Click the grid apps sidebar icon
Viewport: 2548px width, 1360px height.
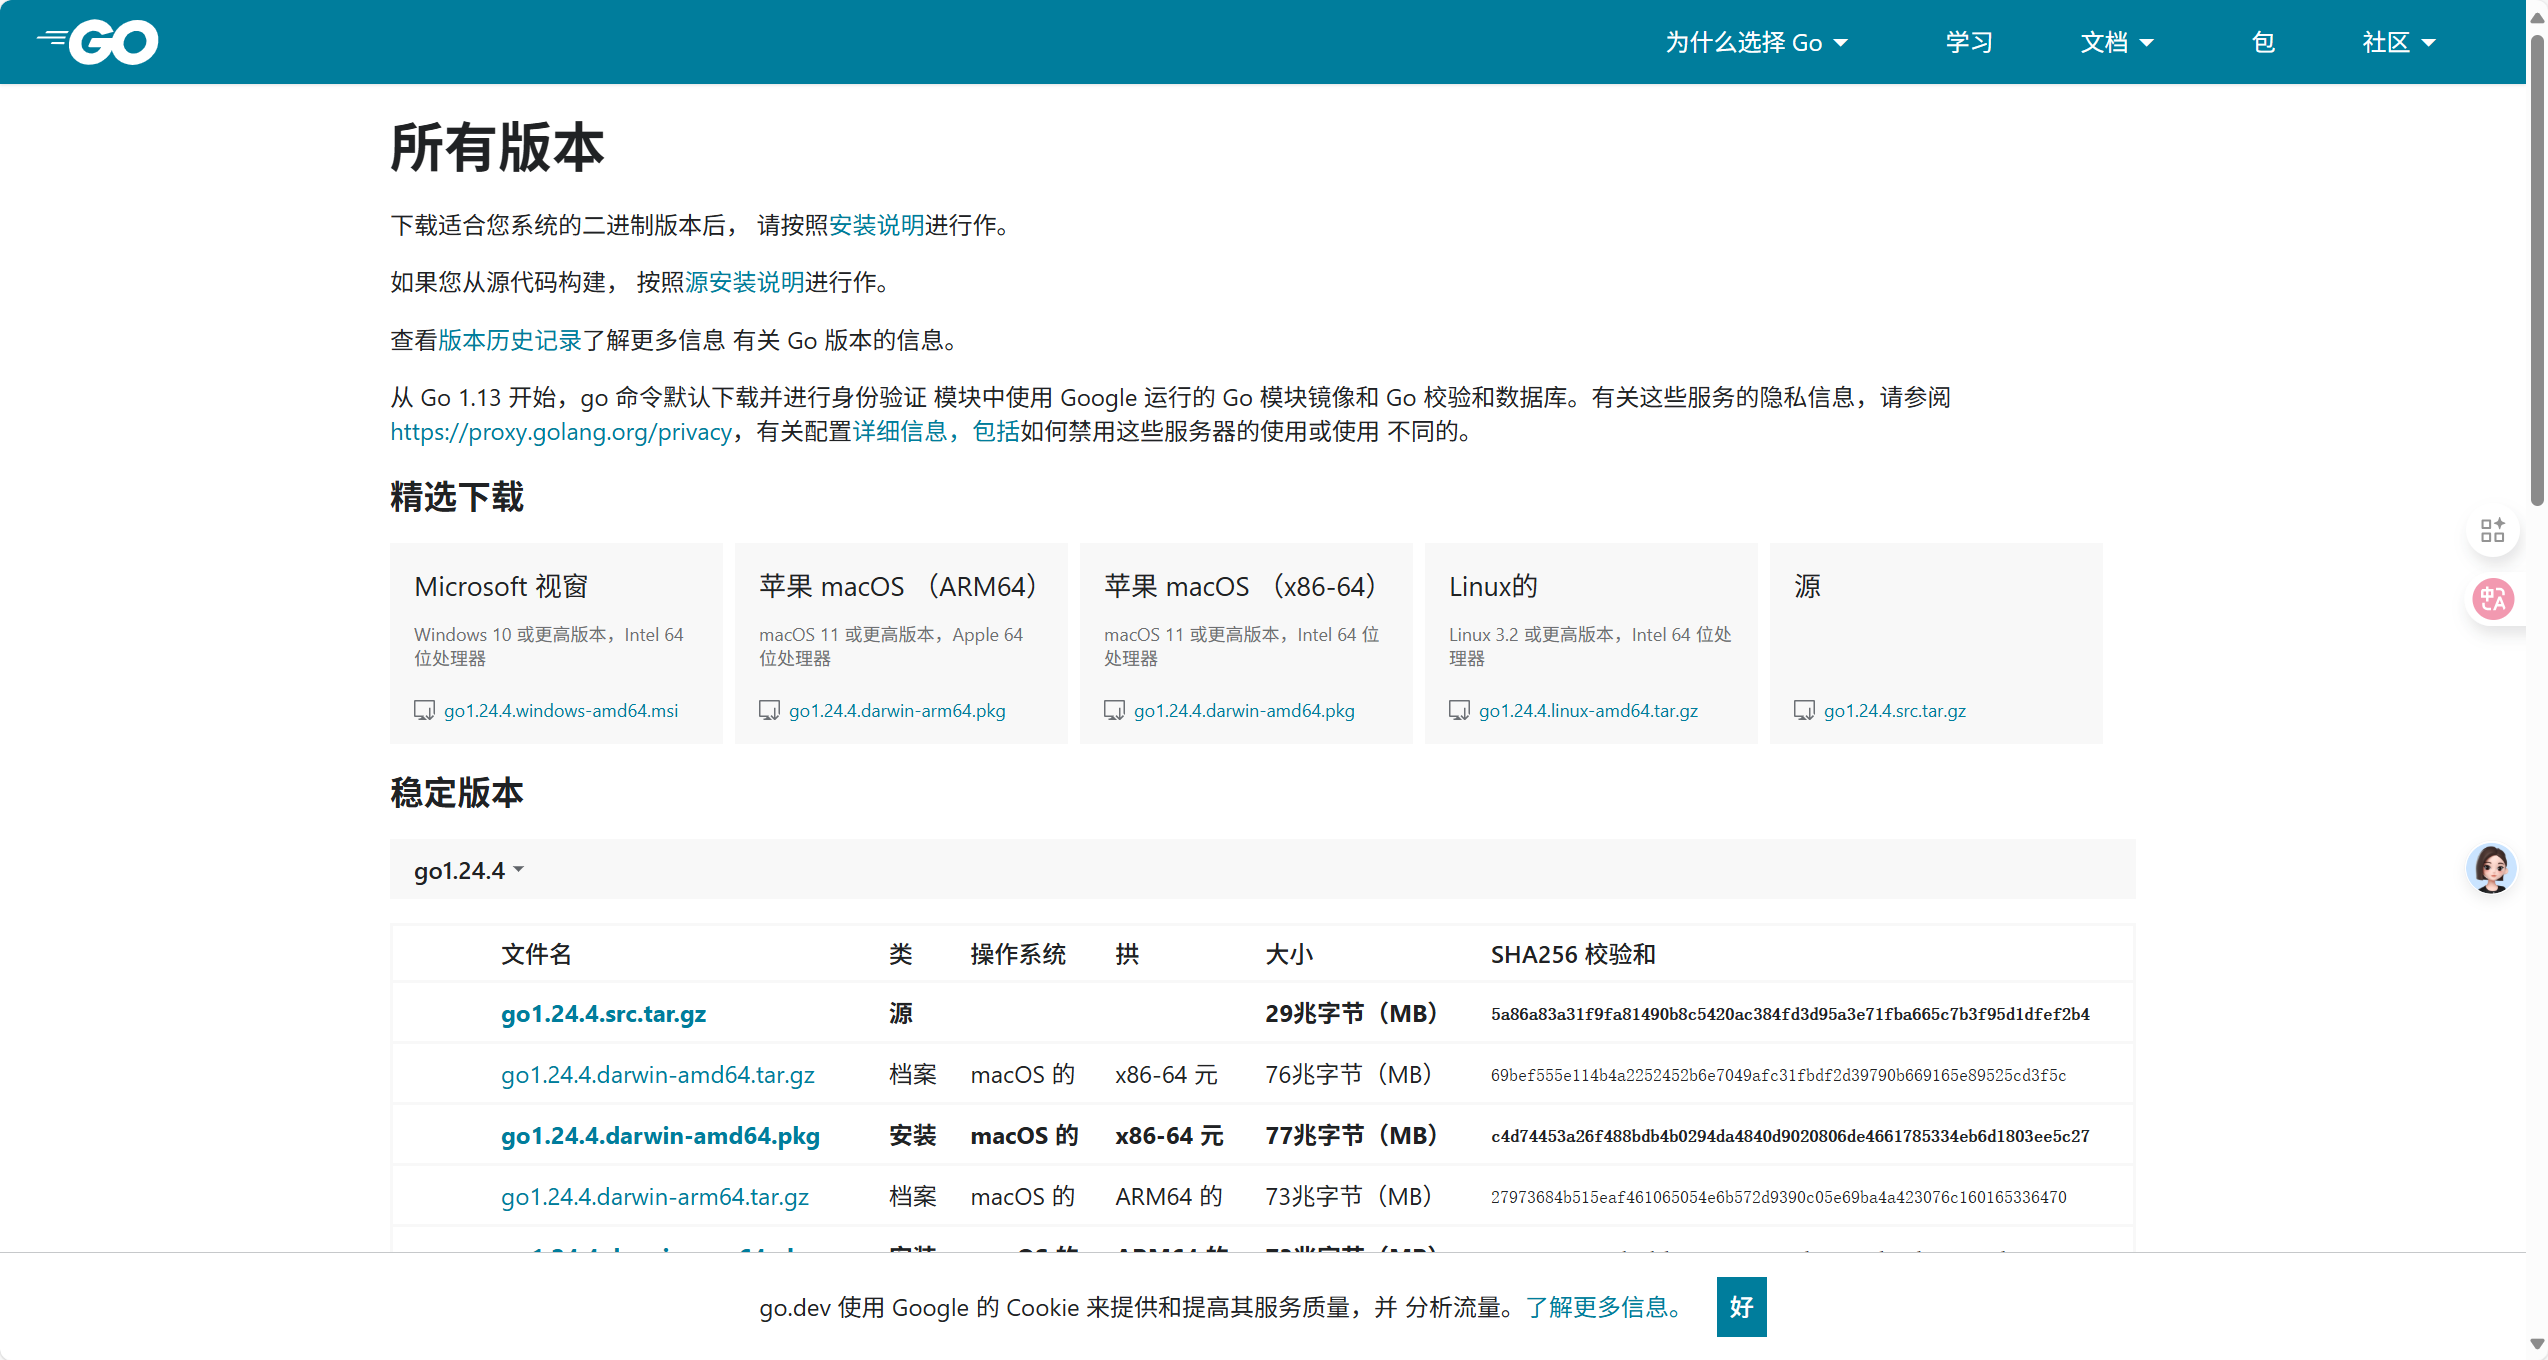pyautogui.click(x=2492, y=530)
